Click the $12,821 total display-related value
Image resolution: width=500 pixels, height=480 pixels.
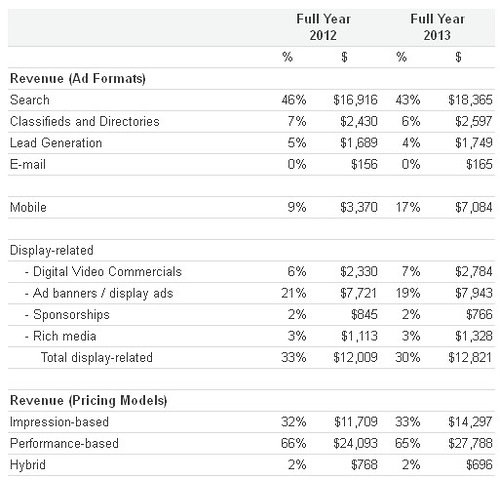(470, 358)
